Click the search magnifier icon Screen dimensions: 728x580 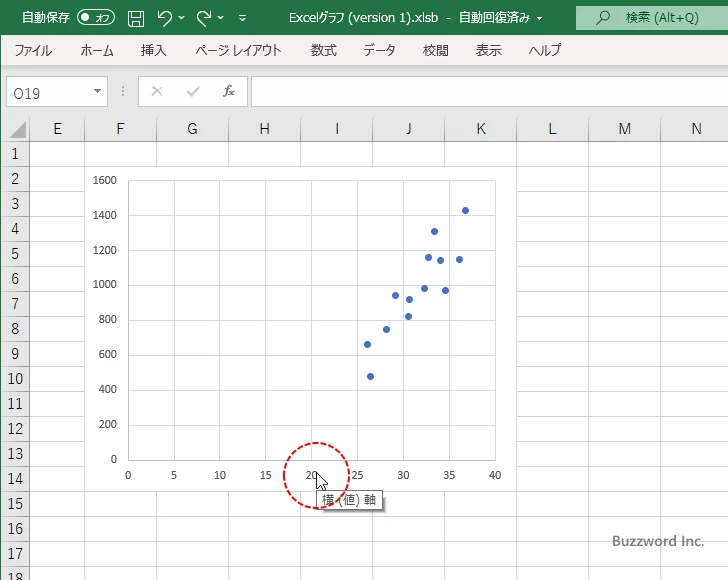[x=603, y=18]
